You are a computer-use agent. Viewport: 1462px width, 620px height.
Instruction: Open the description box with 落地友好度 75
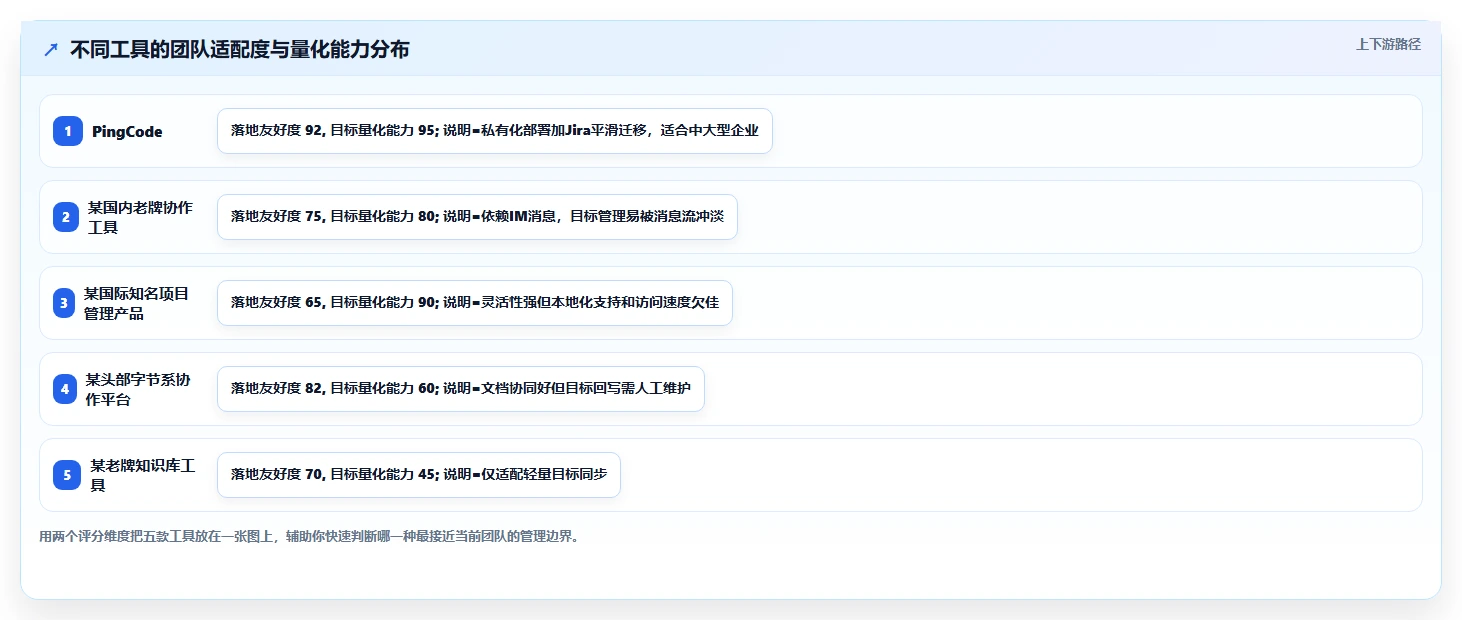pyautogui.click(x=477, y=217)
